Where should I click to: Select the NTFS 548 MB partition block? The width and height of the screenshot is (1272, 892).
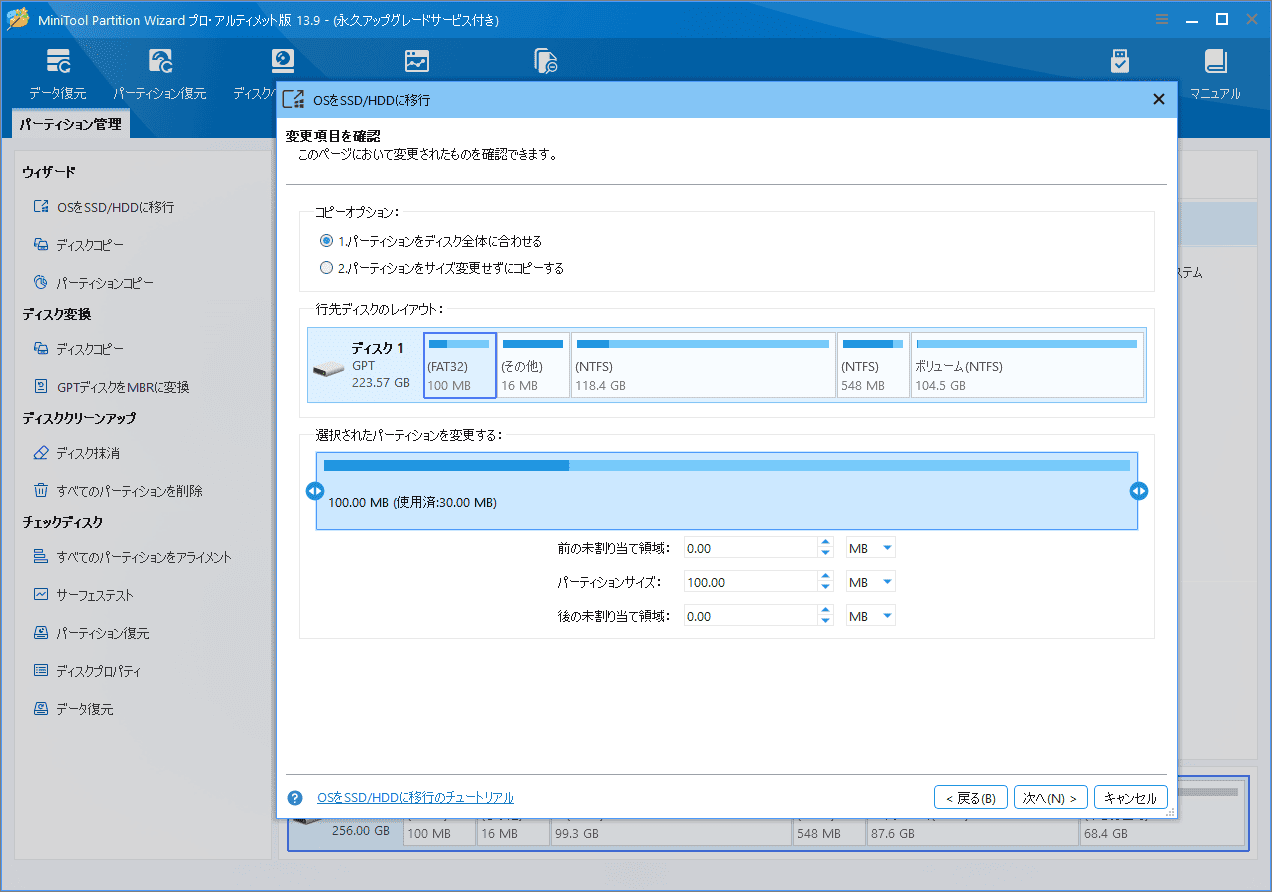[873, 366]
